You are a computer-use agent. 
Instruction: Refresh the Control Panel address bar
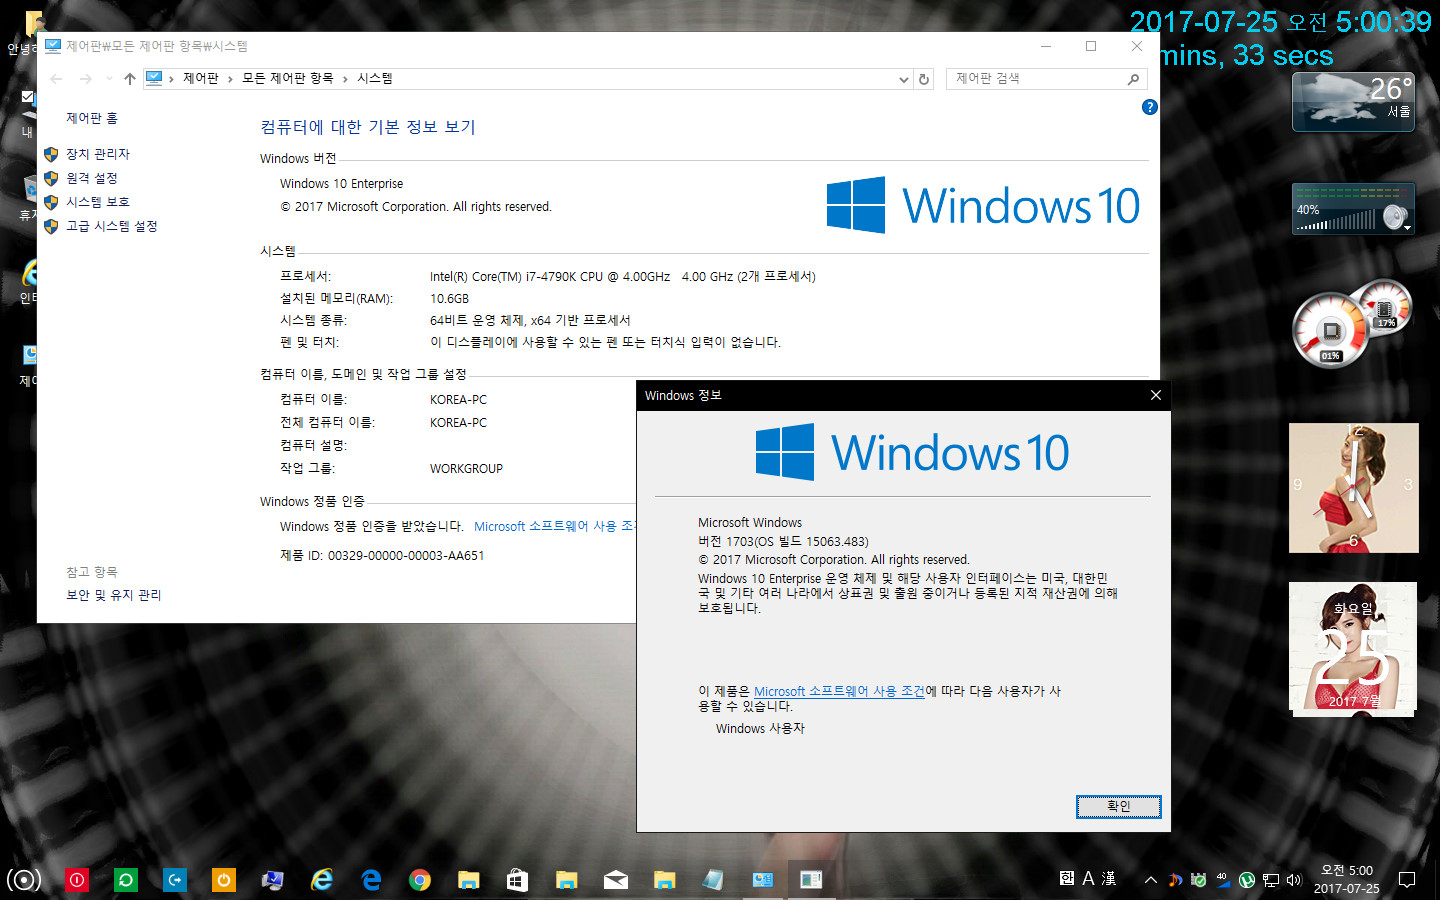coord(924,79)
